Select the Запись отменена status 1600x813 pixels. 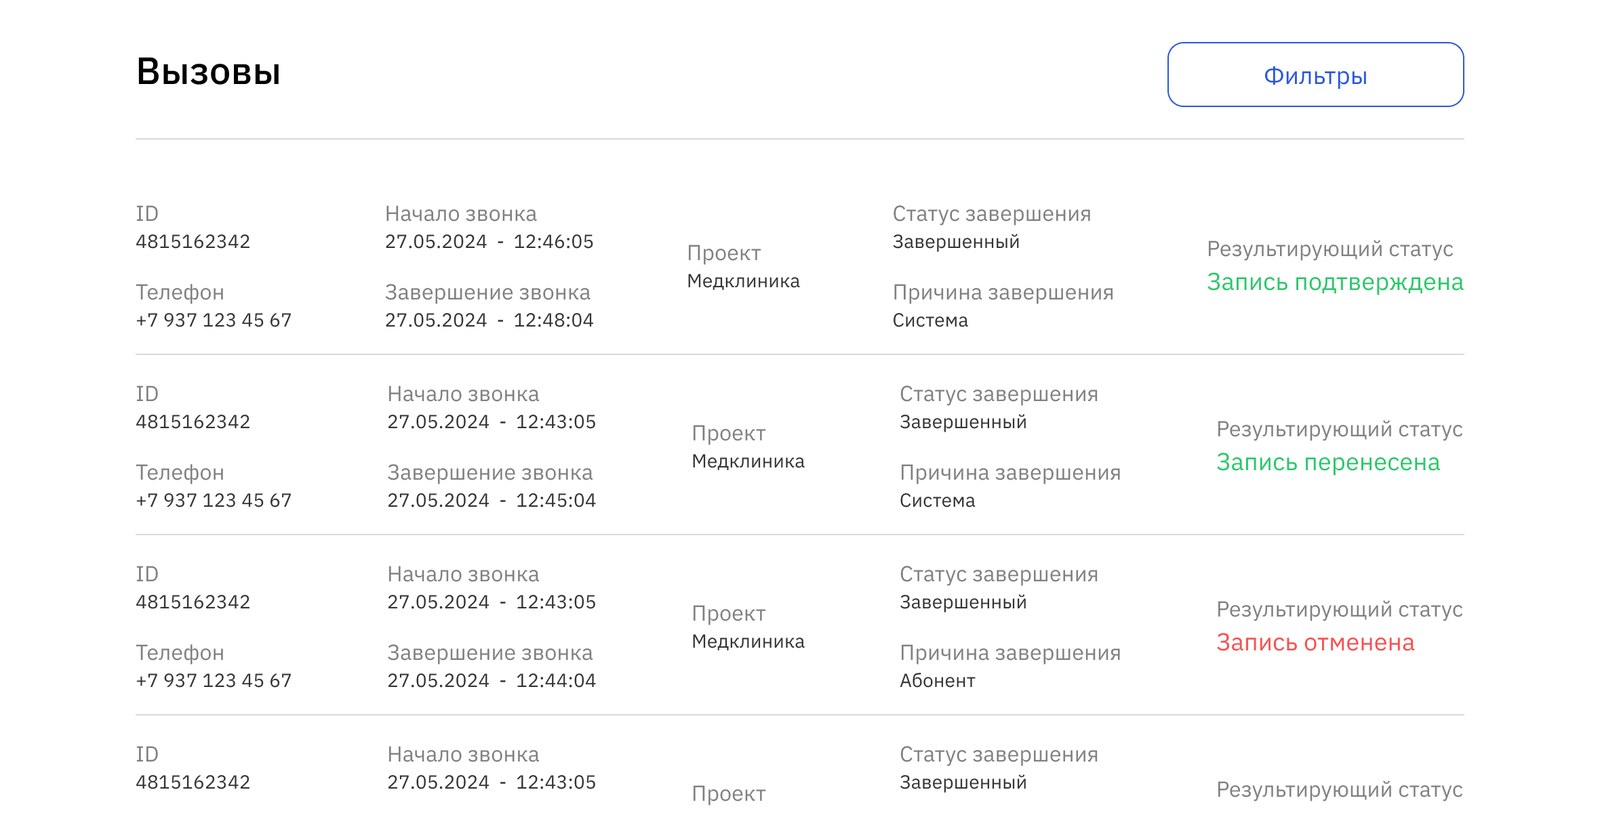tap(1315, 642)
